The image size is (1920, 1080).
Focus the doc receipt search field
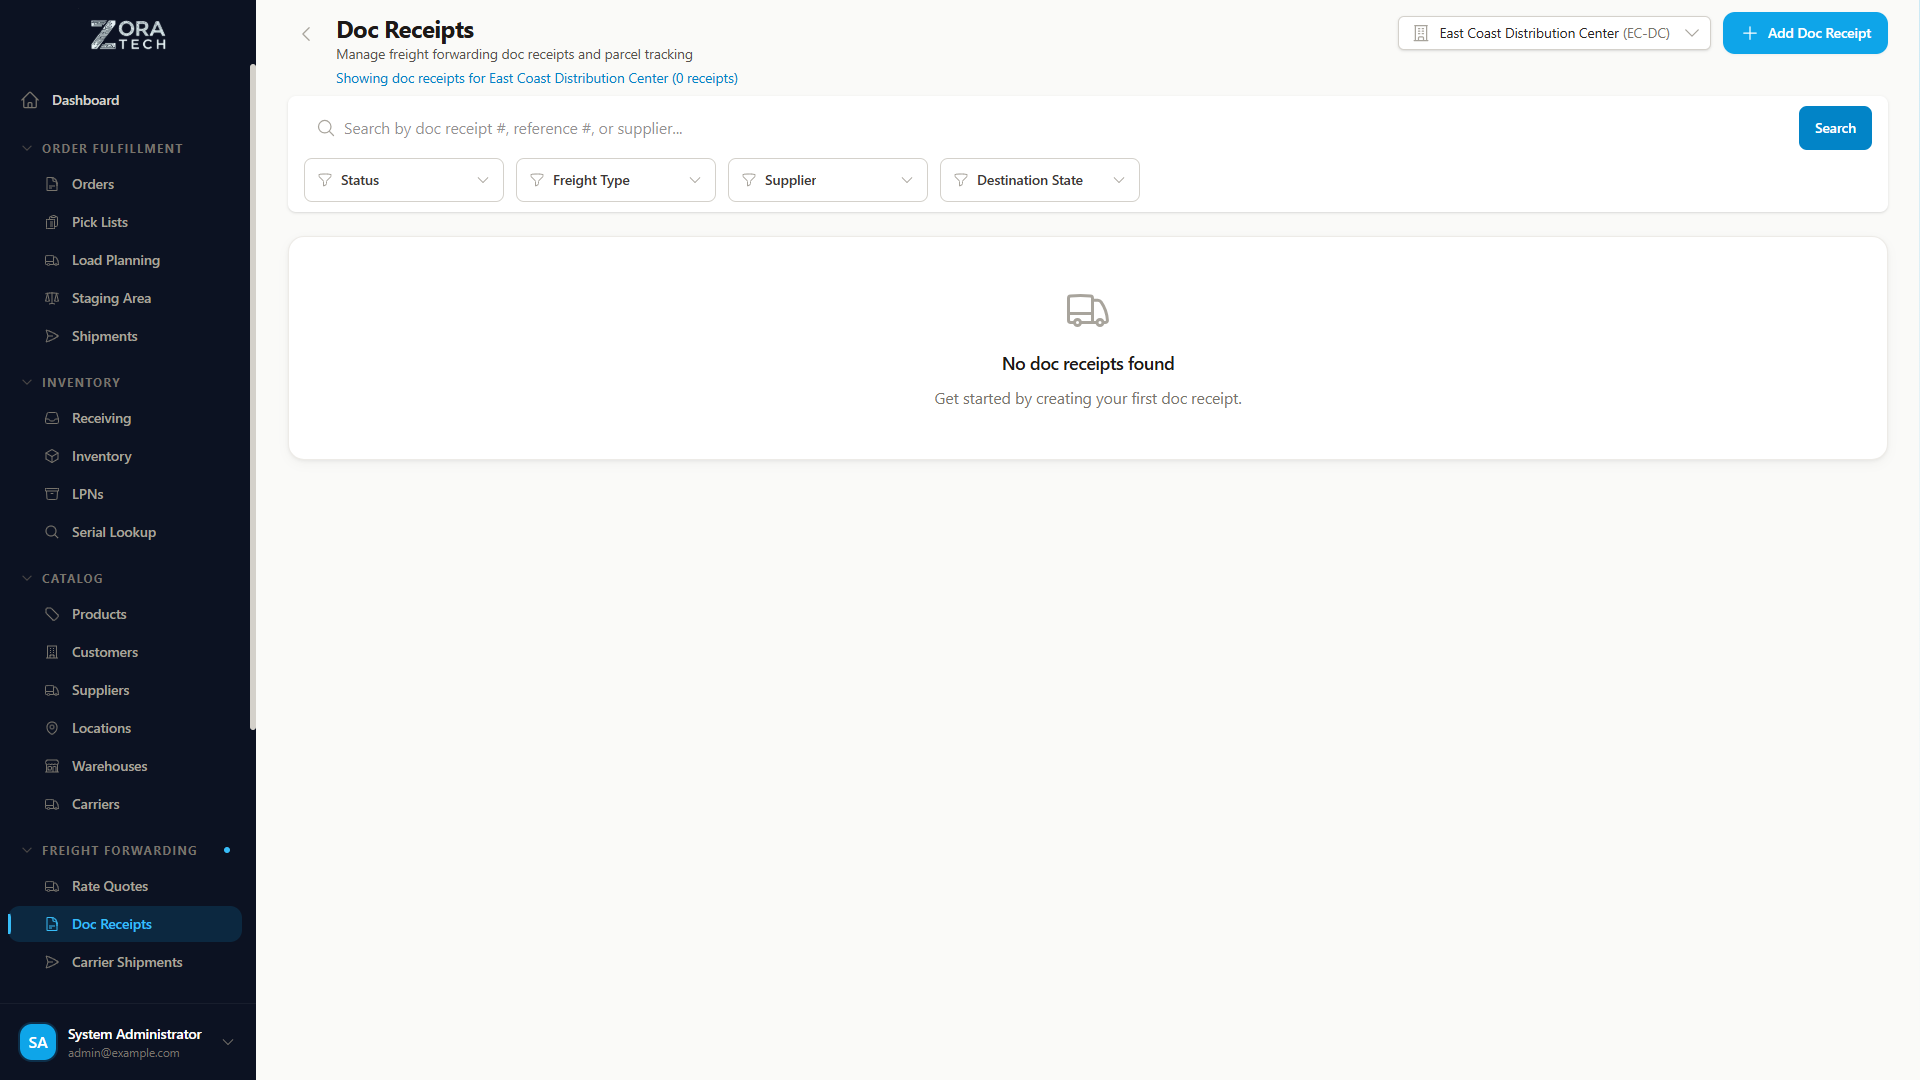1000,128
